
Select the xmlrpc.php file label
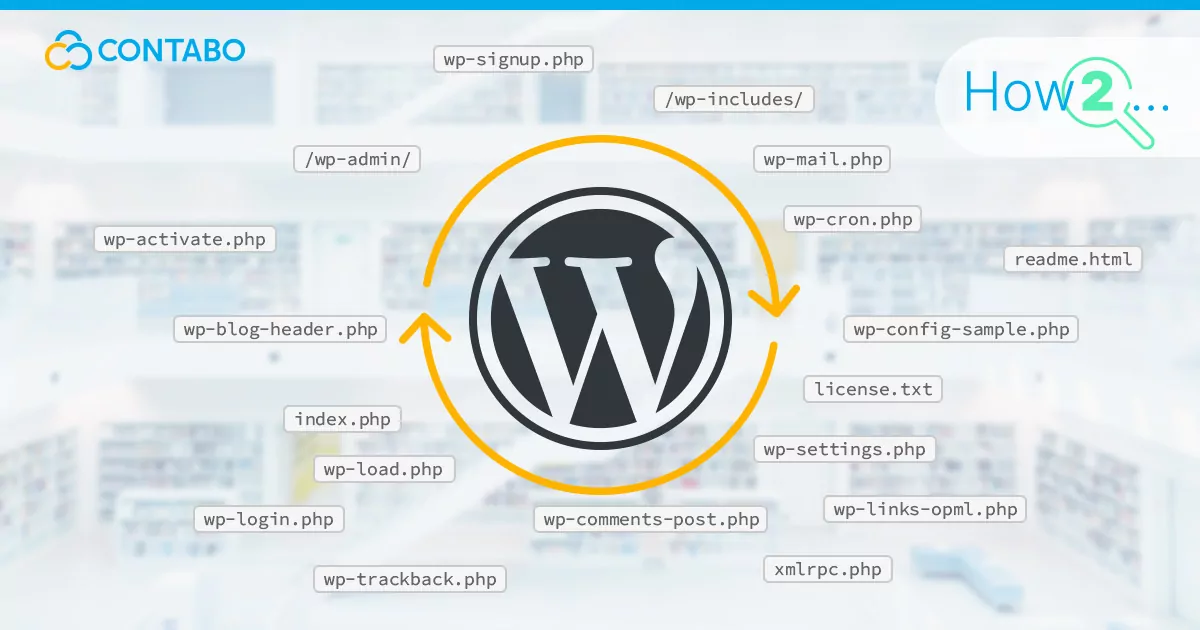[x=828, y=569]
